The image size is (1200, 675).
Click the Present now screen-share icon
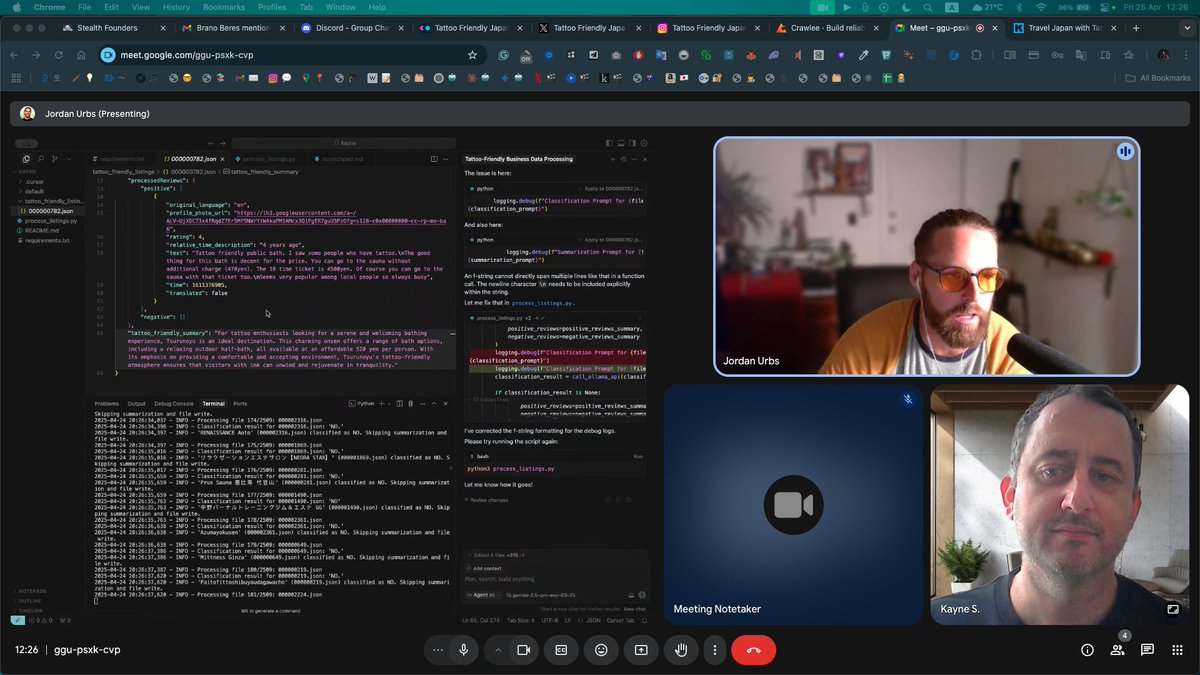(x=641, y=650)
